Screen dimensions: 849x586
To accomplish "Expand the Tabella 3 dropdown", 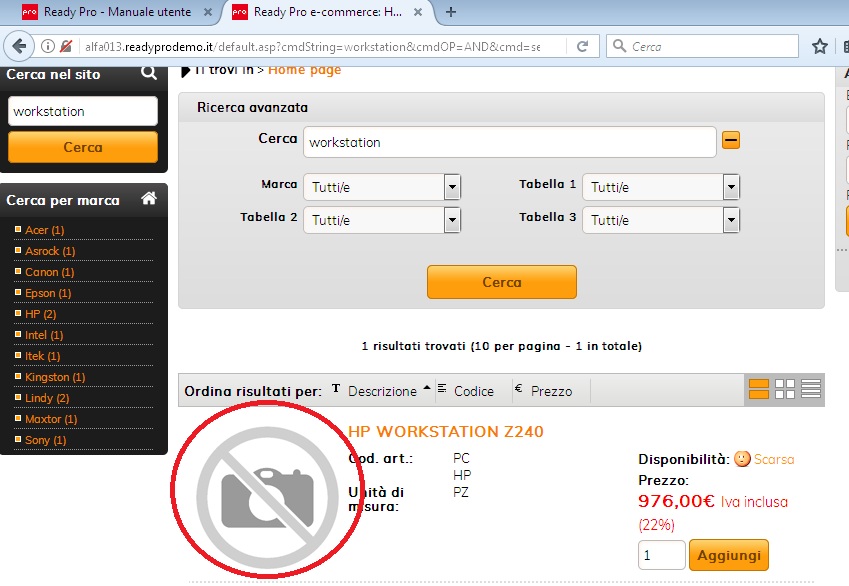I will pos(661,220).
